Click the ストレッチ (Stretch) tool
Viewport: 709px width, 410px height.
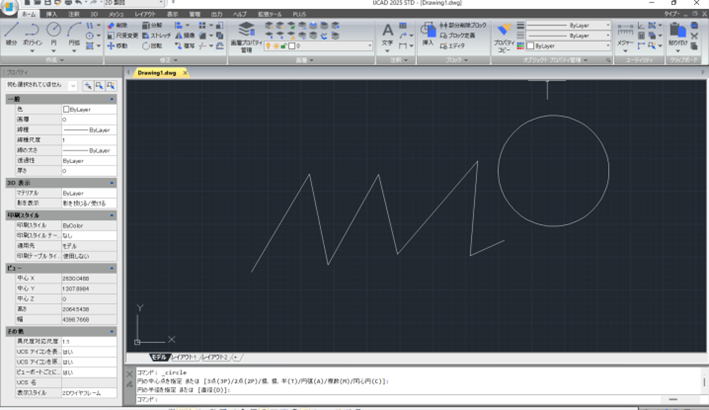pyautogui.click(x=156, y=35)
